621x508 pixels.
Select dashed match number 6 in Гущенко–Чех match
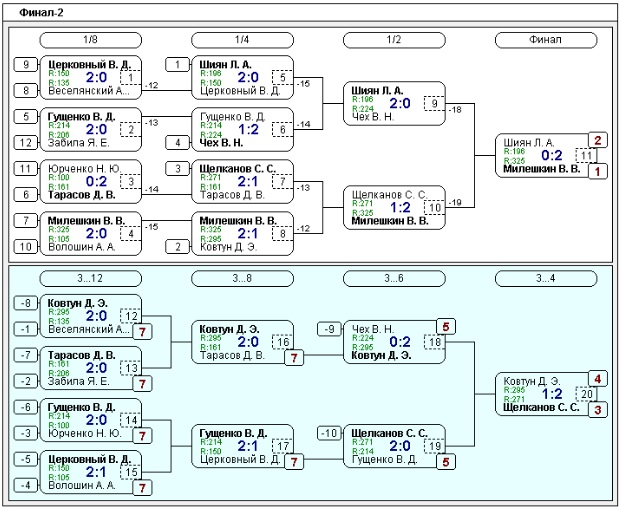click(282, 129)
